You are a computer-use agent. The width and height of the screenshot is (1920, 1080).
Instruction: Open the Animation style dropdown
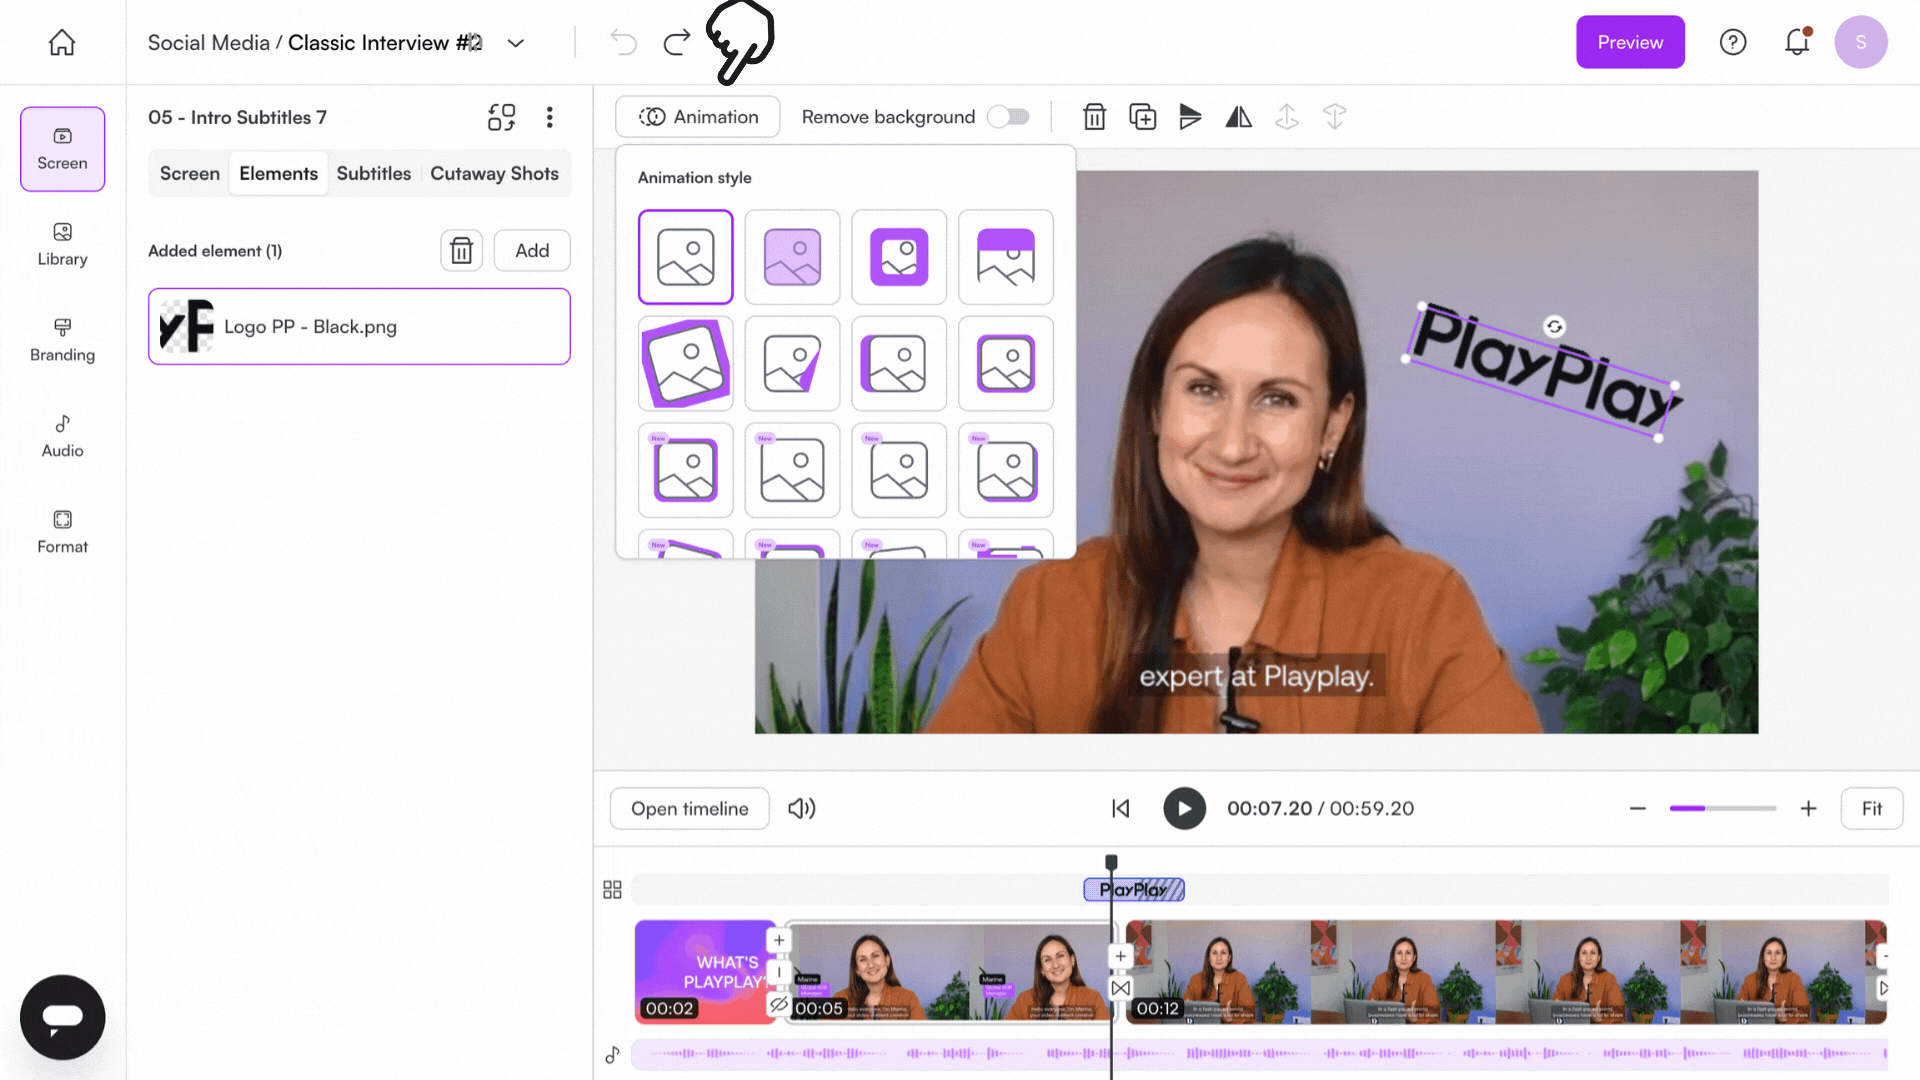[698, 117]
